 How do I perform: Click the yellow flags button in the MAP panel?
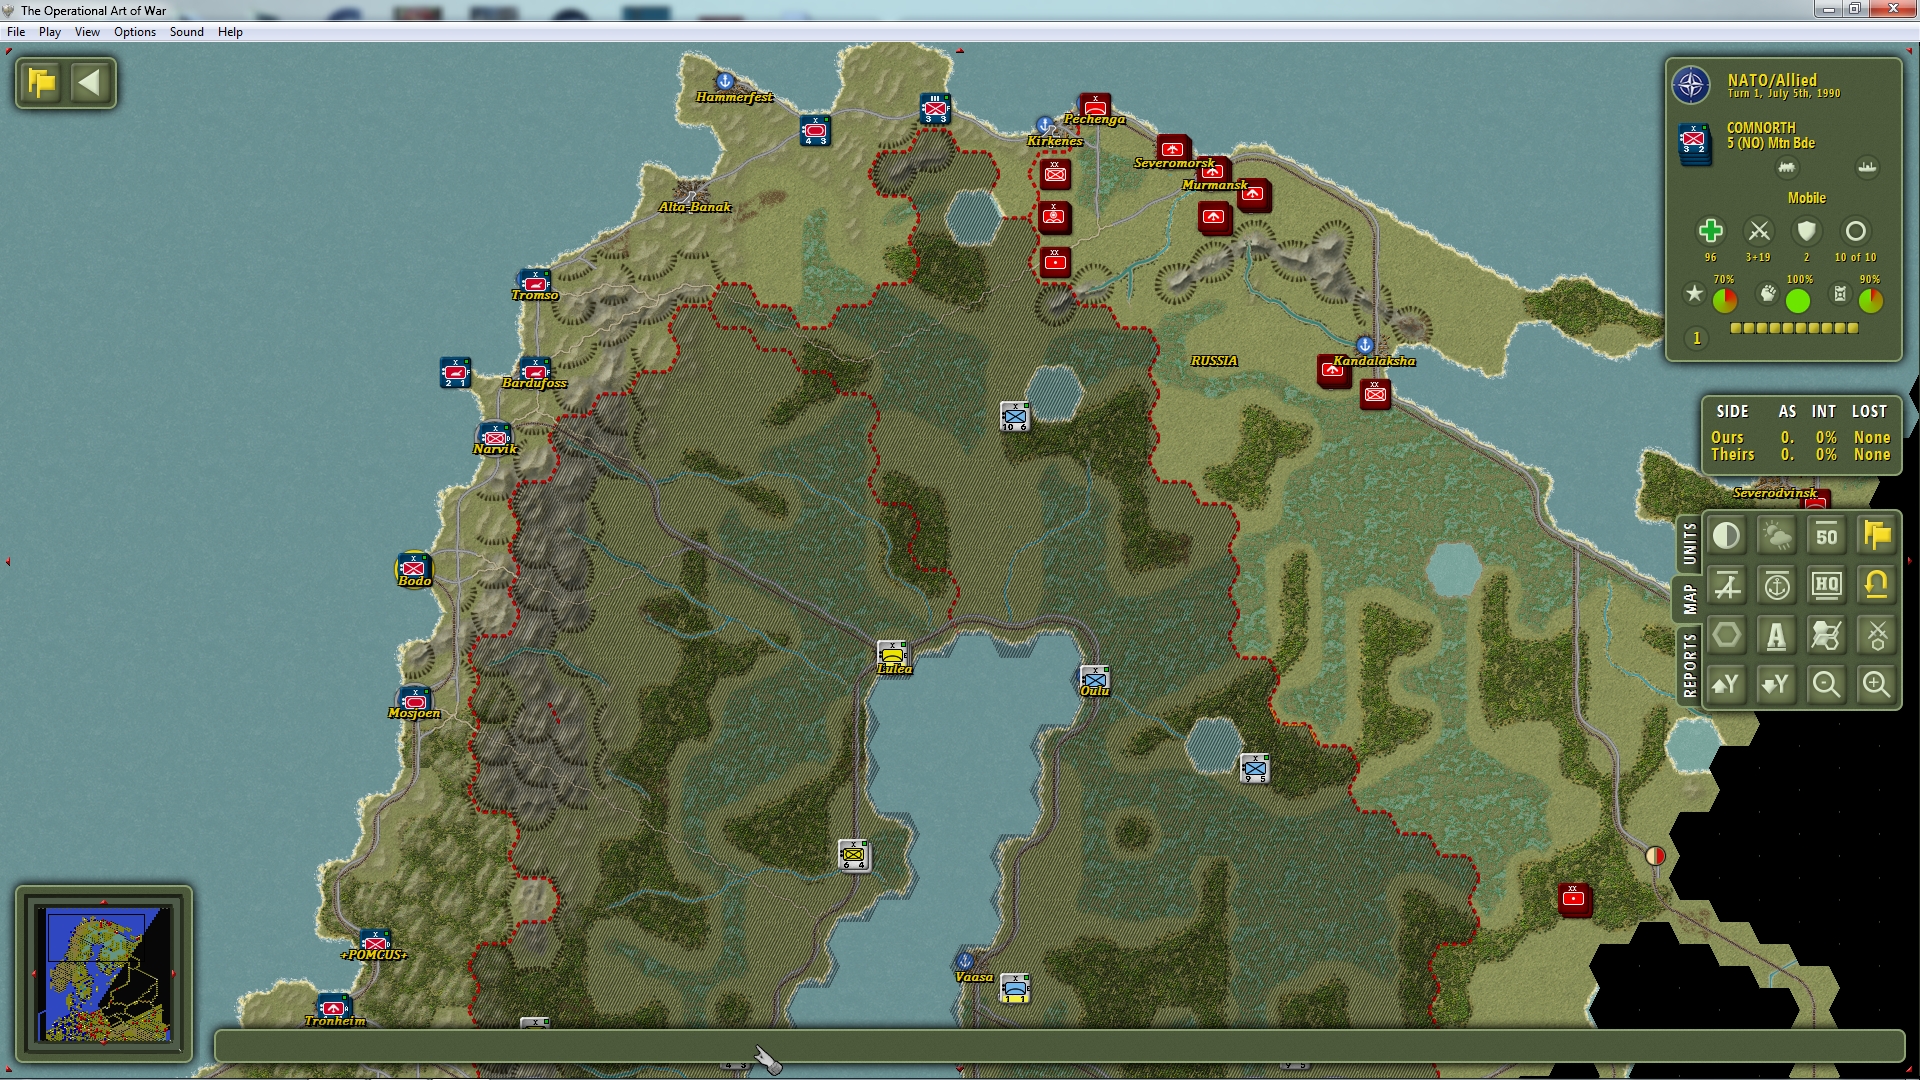(1877, 536)
